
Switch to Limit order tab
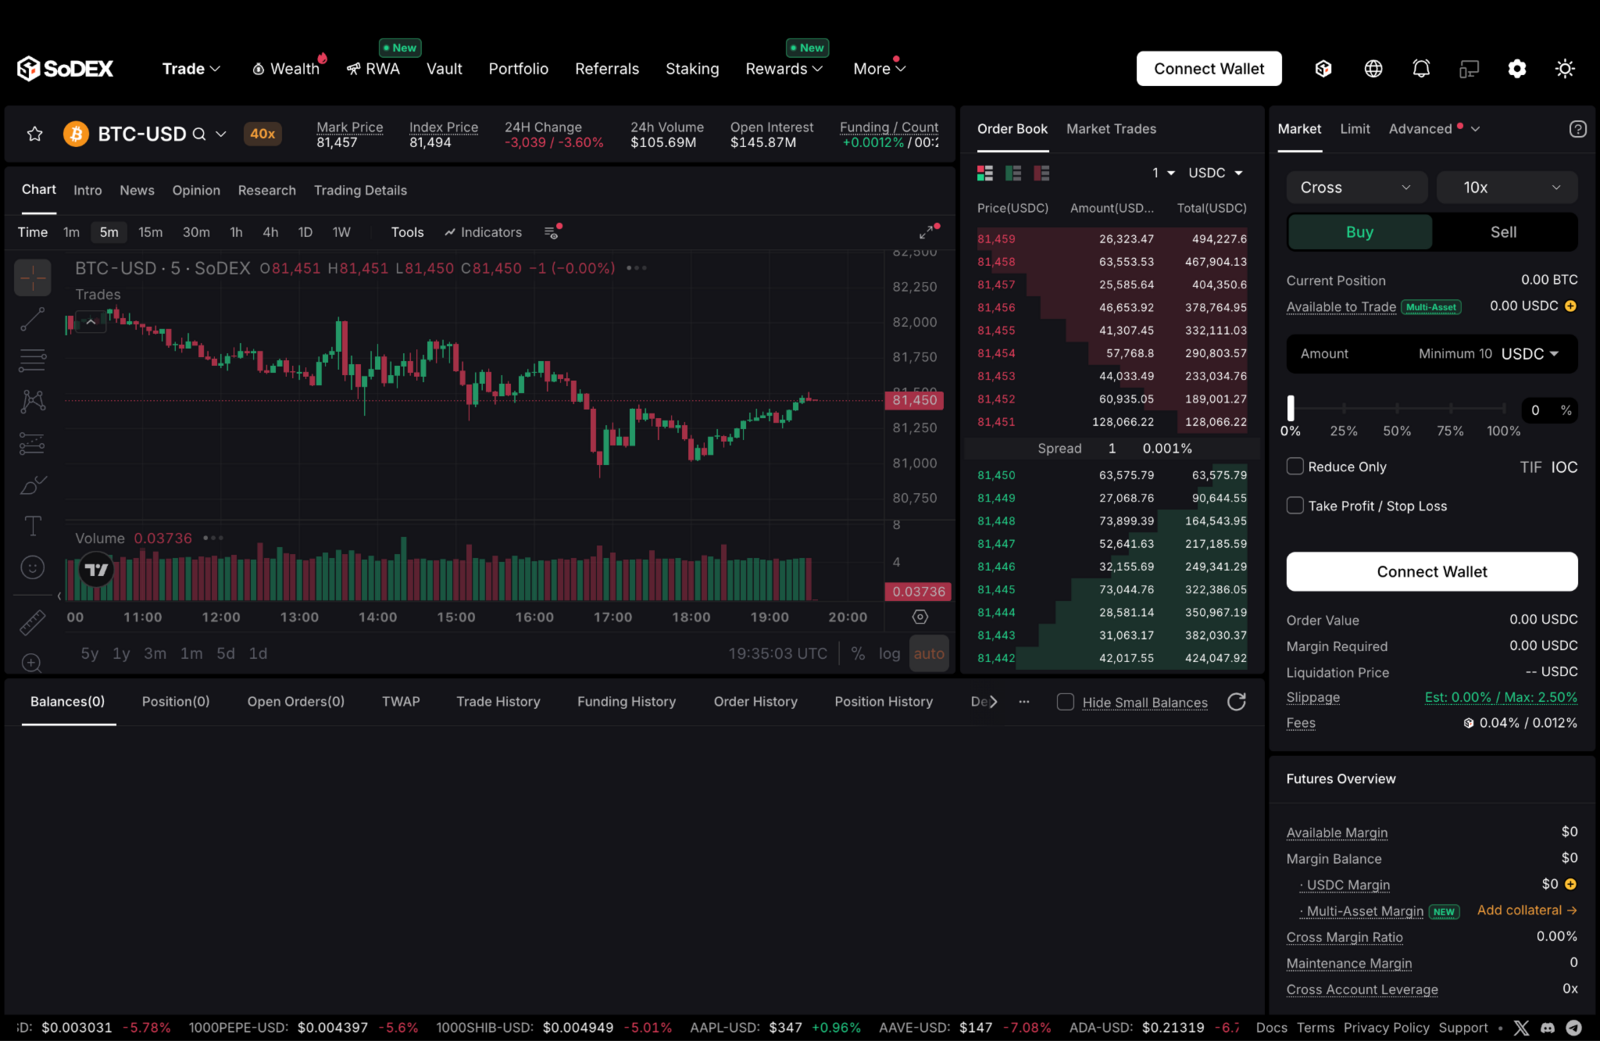click(x=1355, y=129)
